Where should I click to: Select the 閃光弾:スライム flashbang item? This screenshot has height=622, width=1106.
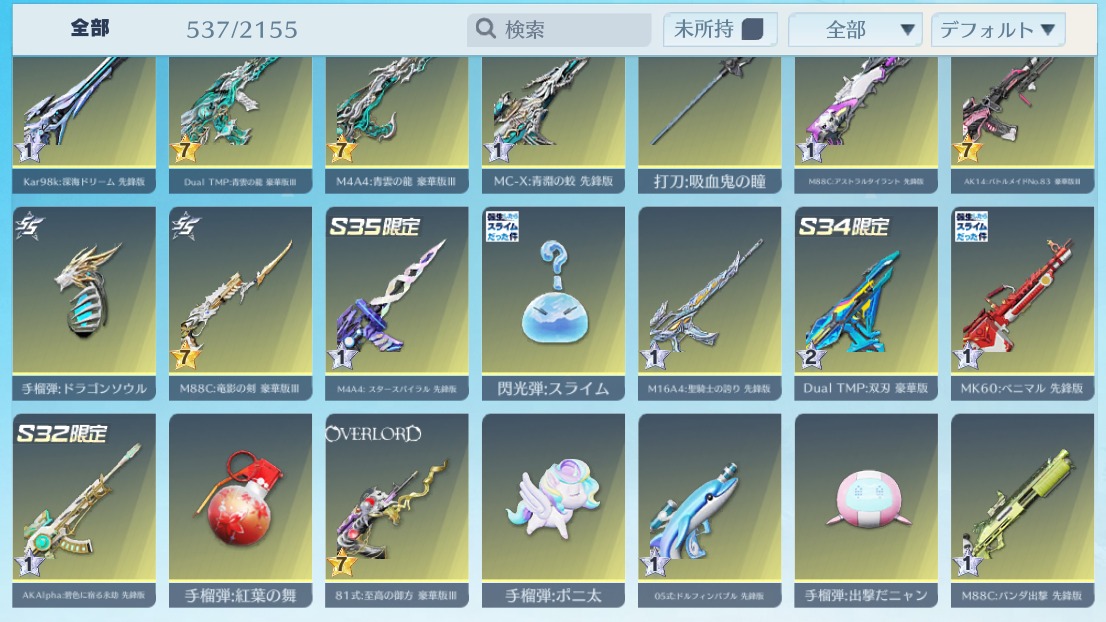coord(553,303)
